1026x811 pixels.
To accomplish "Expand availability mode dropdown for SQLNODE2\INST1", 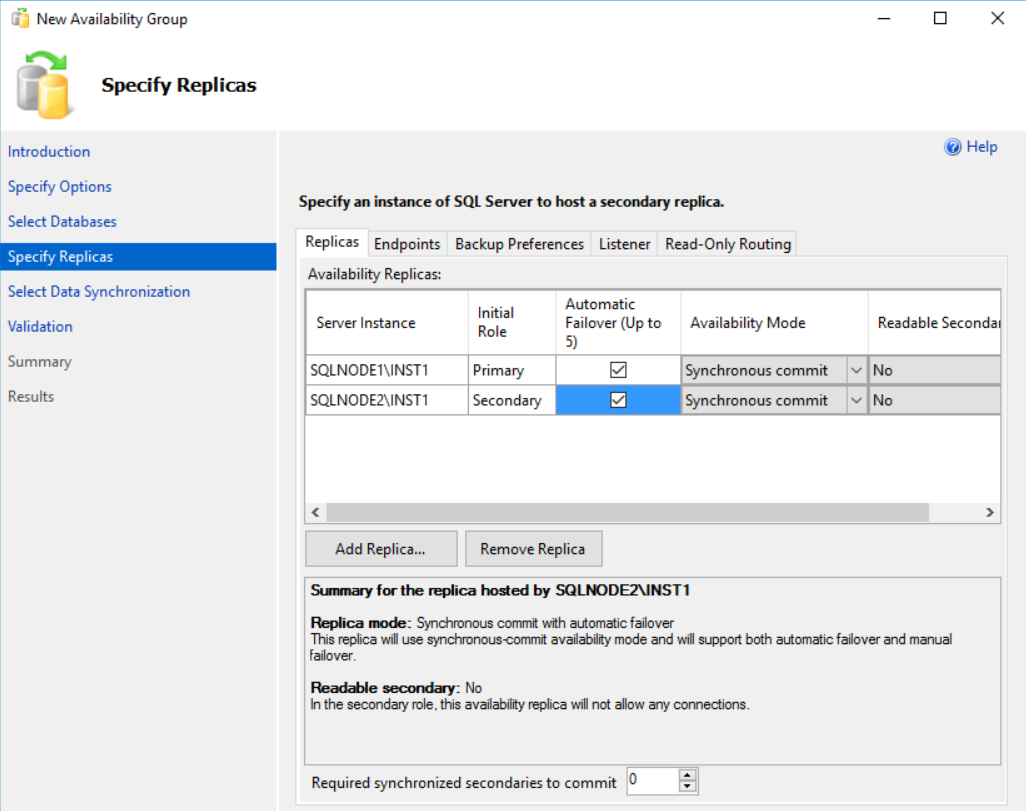I will pyautogui.click(x=856, y=400).
